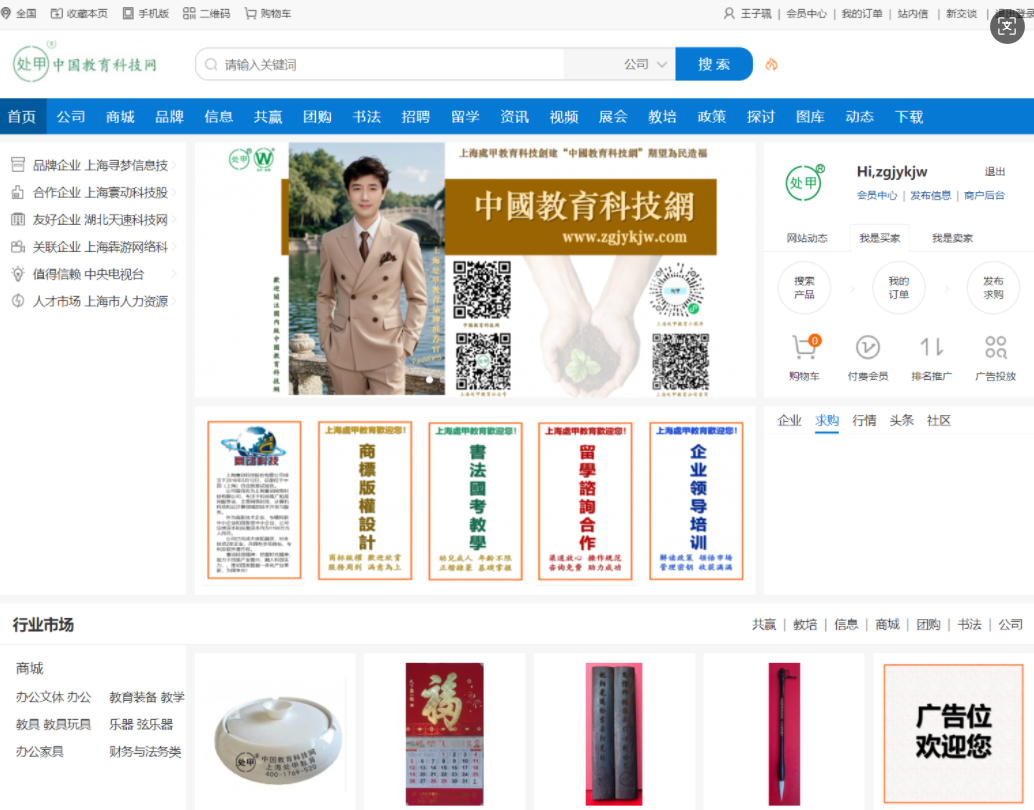Go to 书法 in the navigation bar
This screenshot has height=810, width=1034.
coord(367,117)
